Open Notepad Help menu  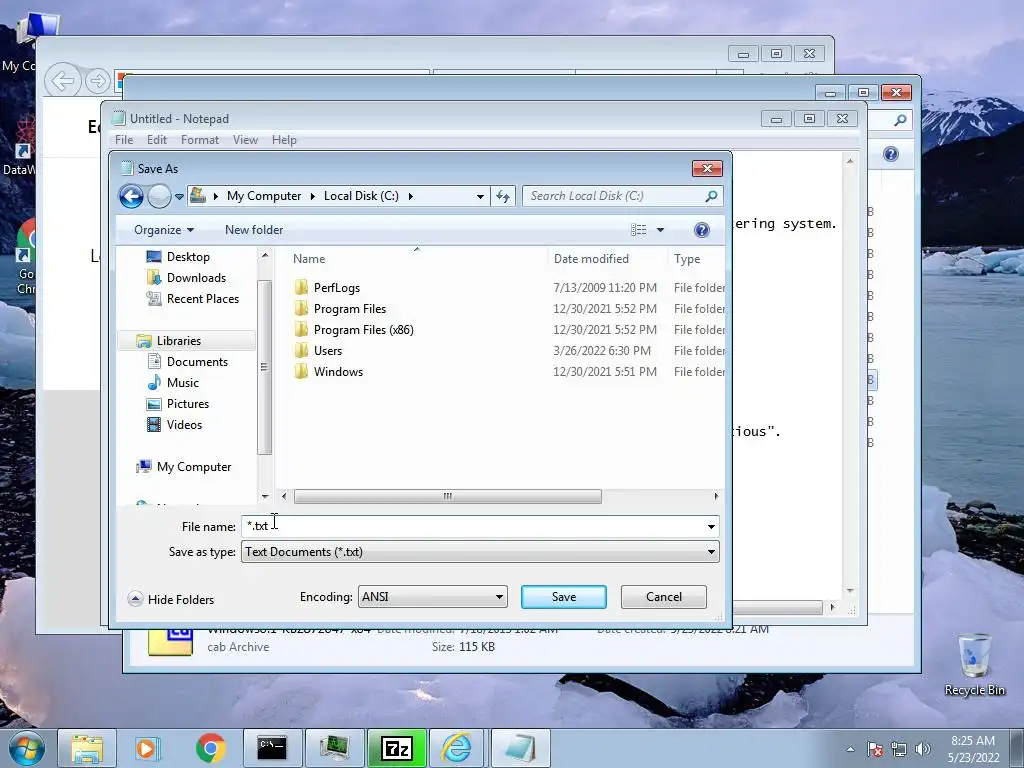coord(284,140)
